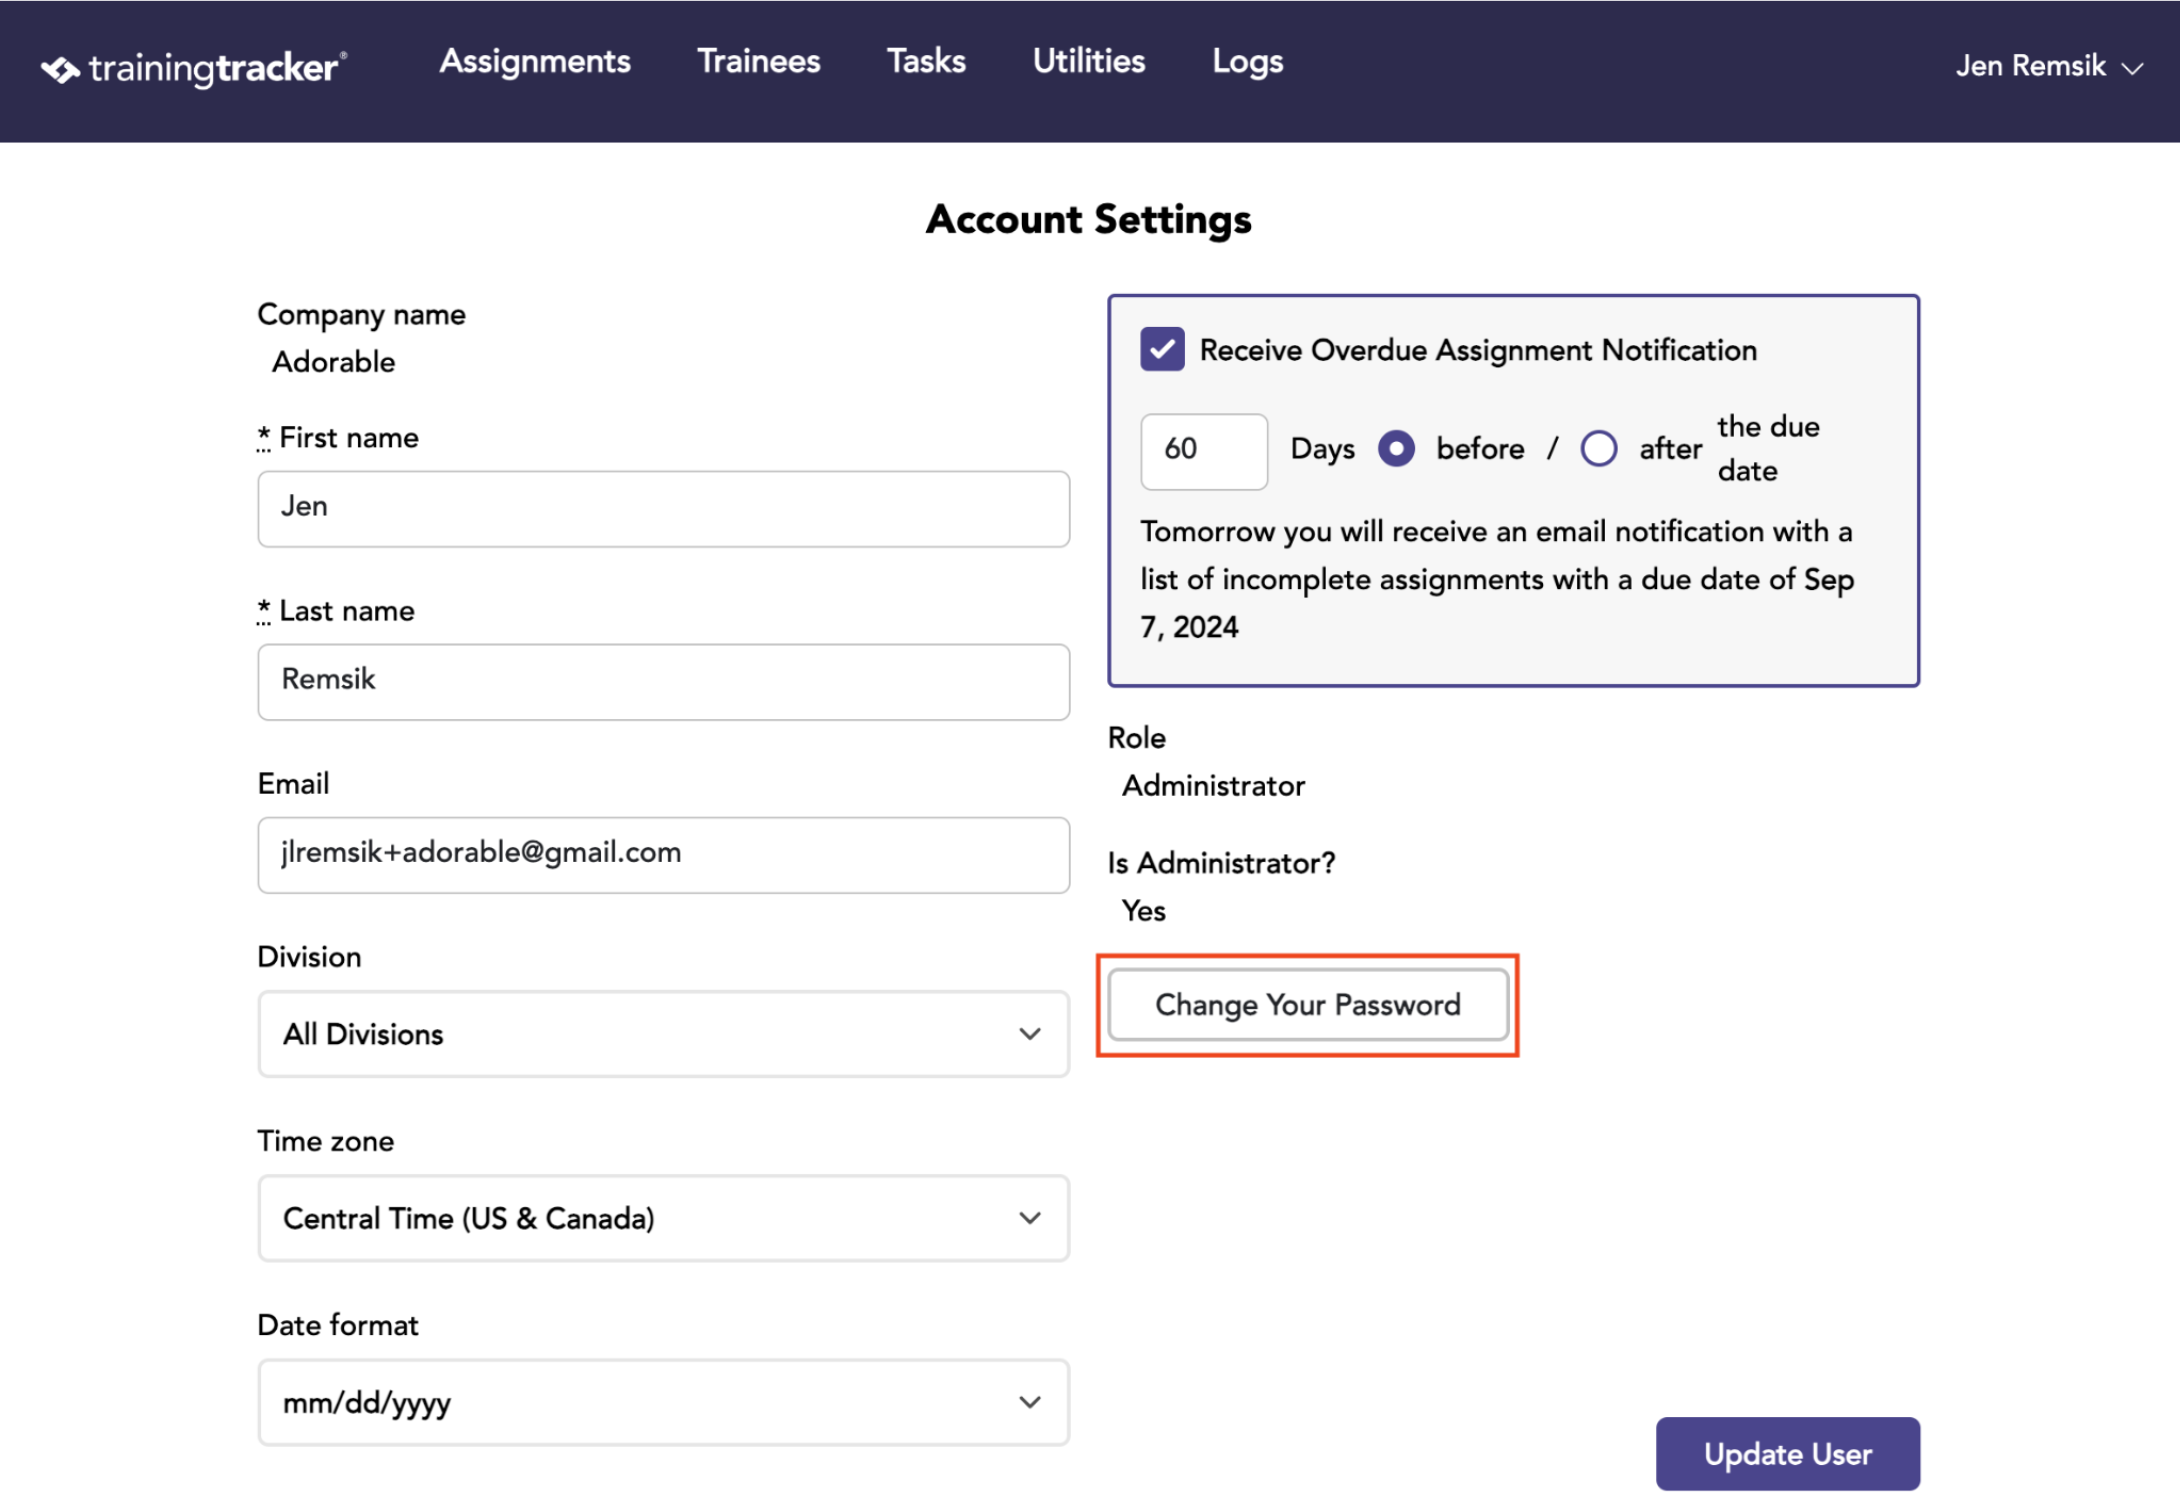
Task: Go to the Trainees menu
Action: coord(759,62)
